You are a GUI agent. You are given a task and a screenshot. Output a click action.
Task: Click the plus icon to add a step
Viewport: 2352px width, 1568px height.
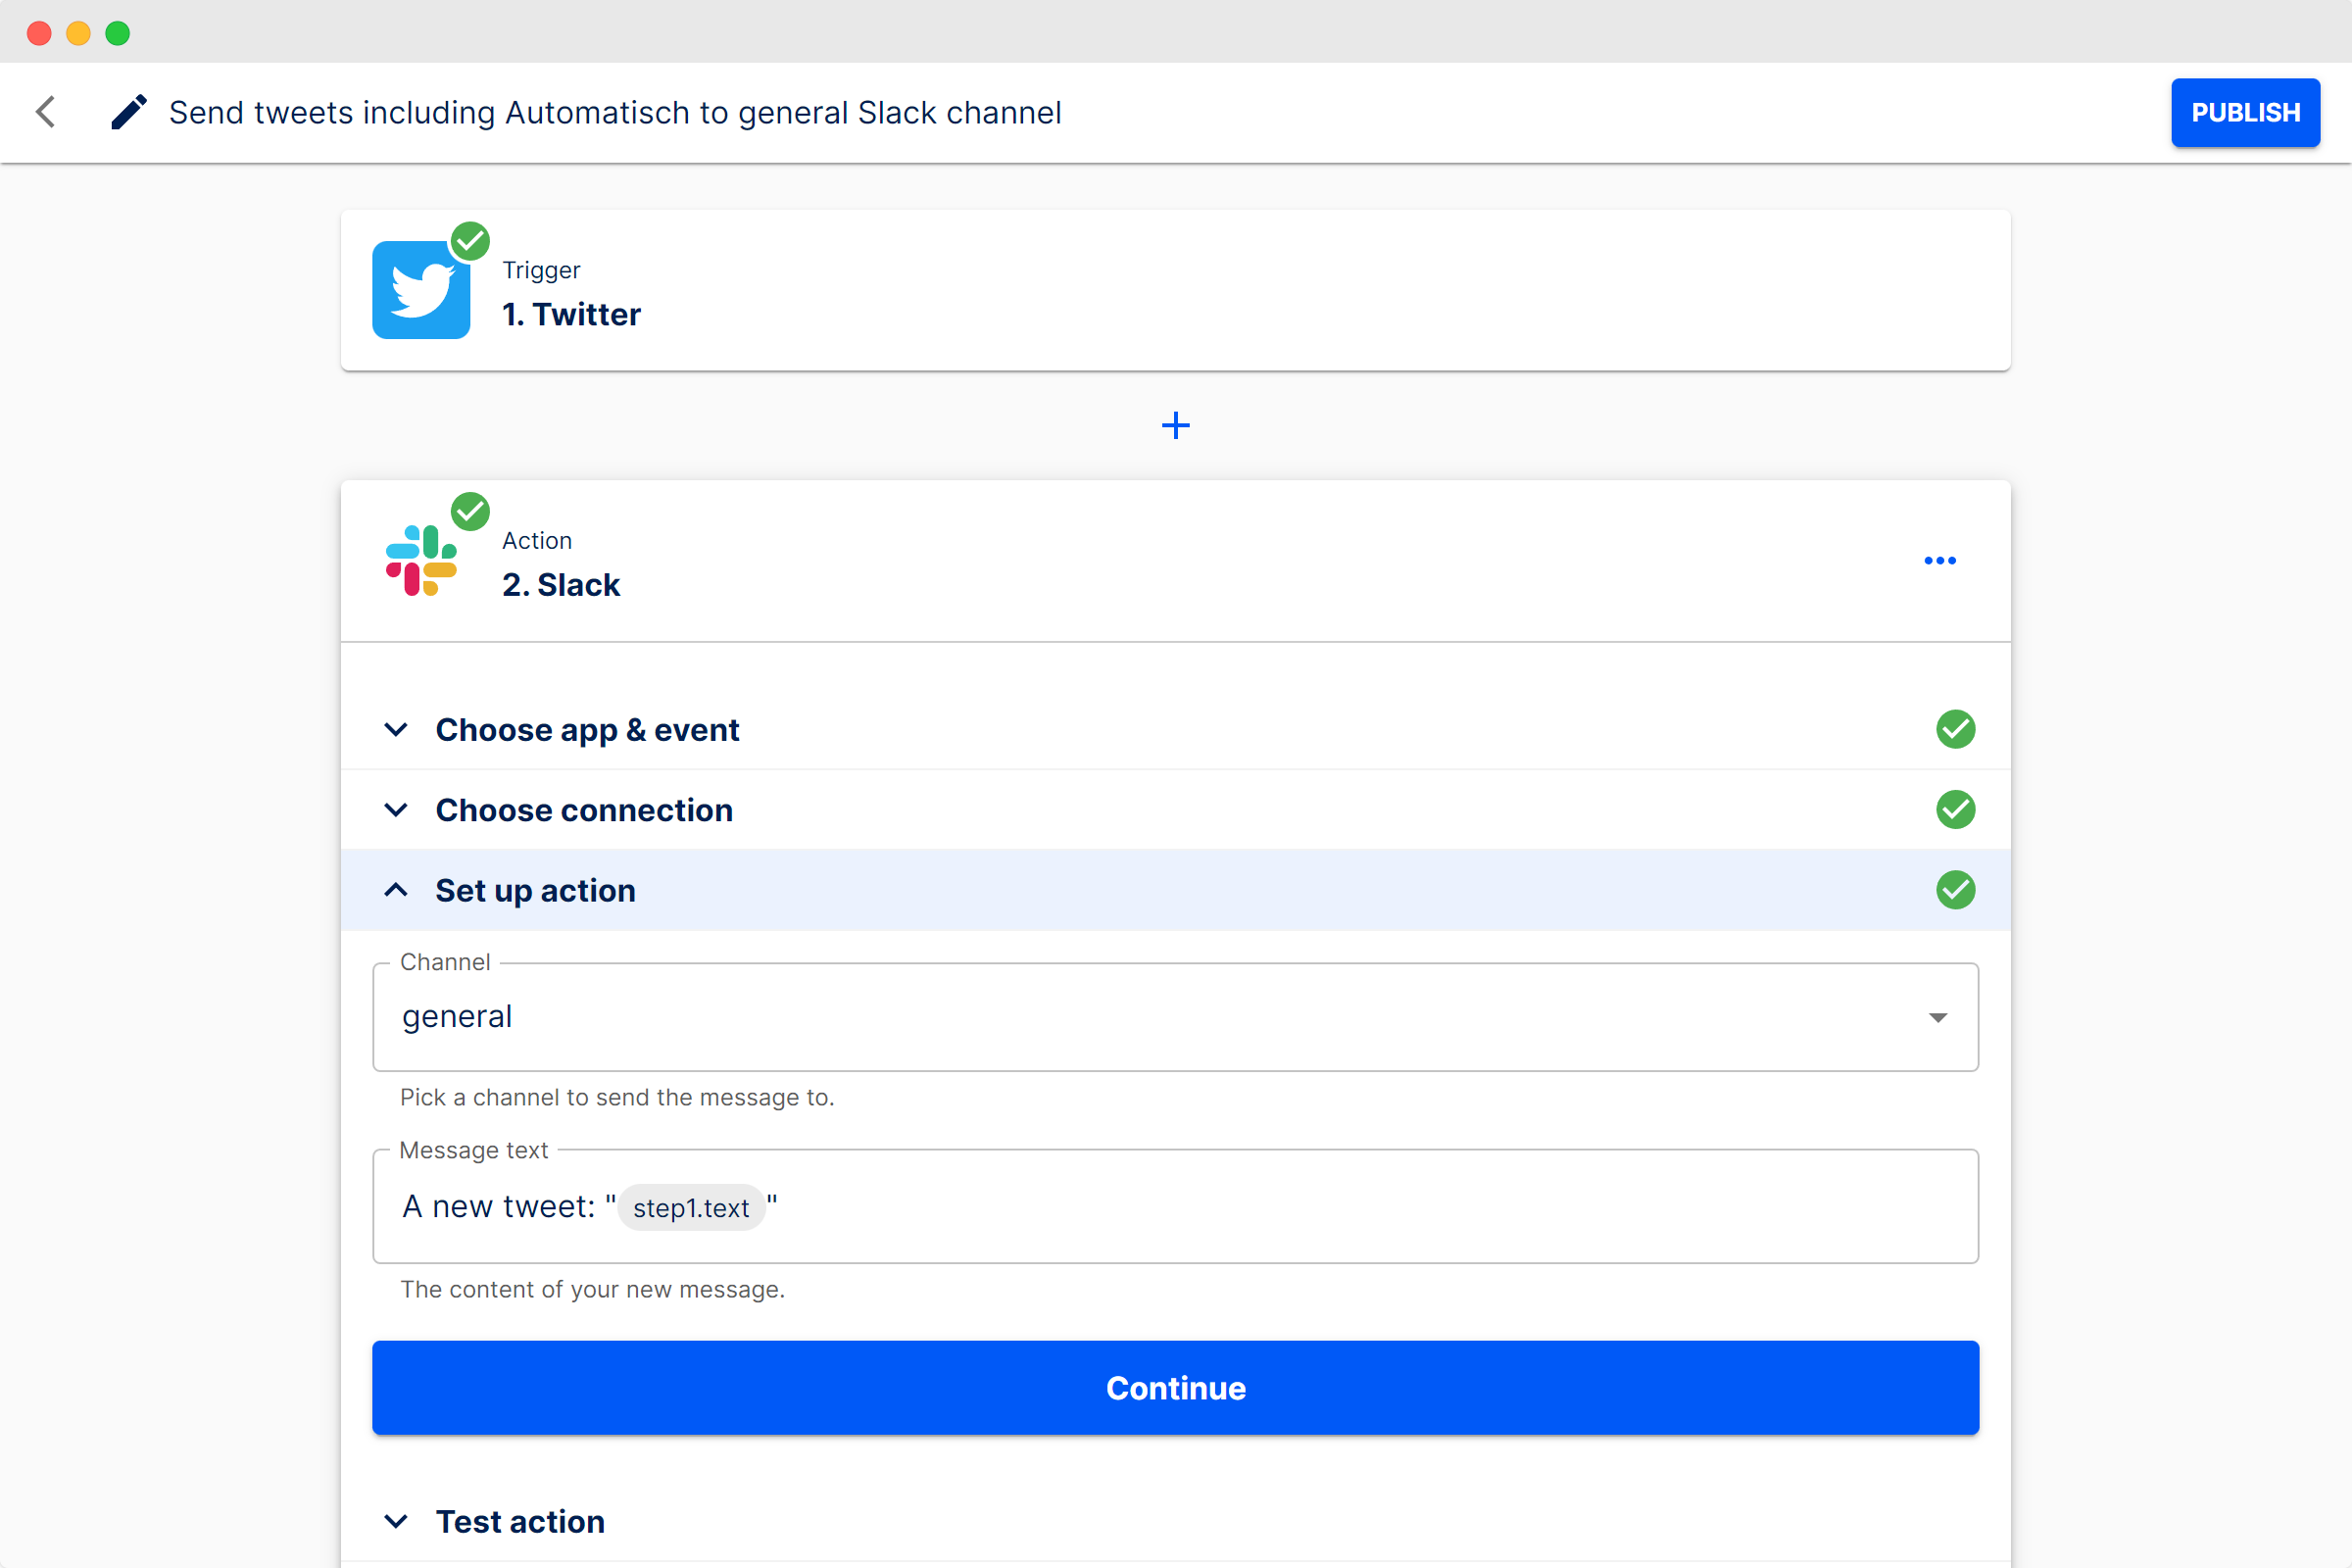pyautogui.click(x=1175, y=425)
